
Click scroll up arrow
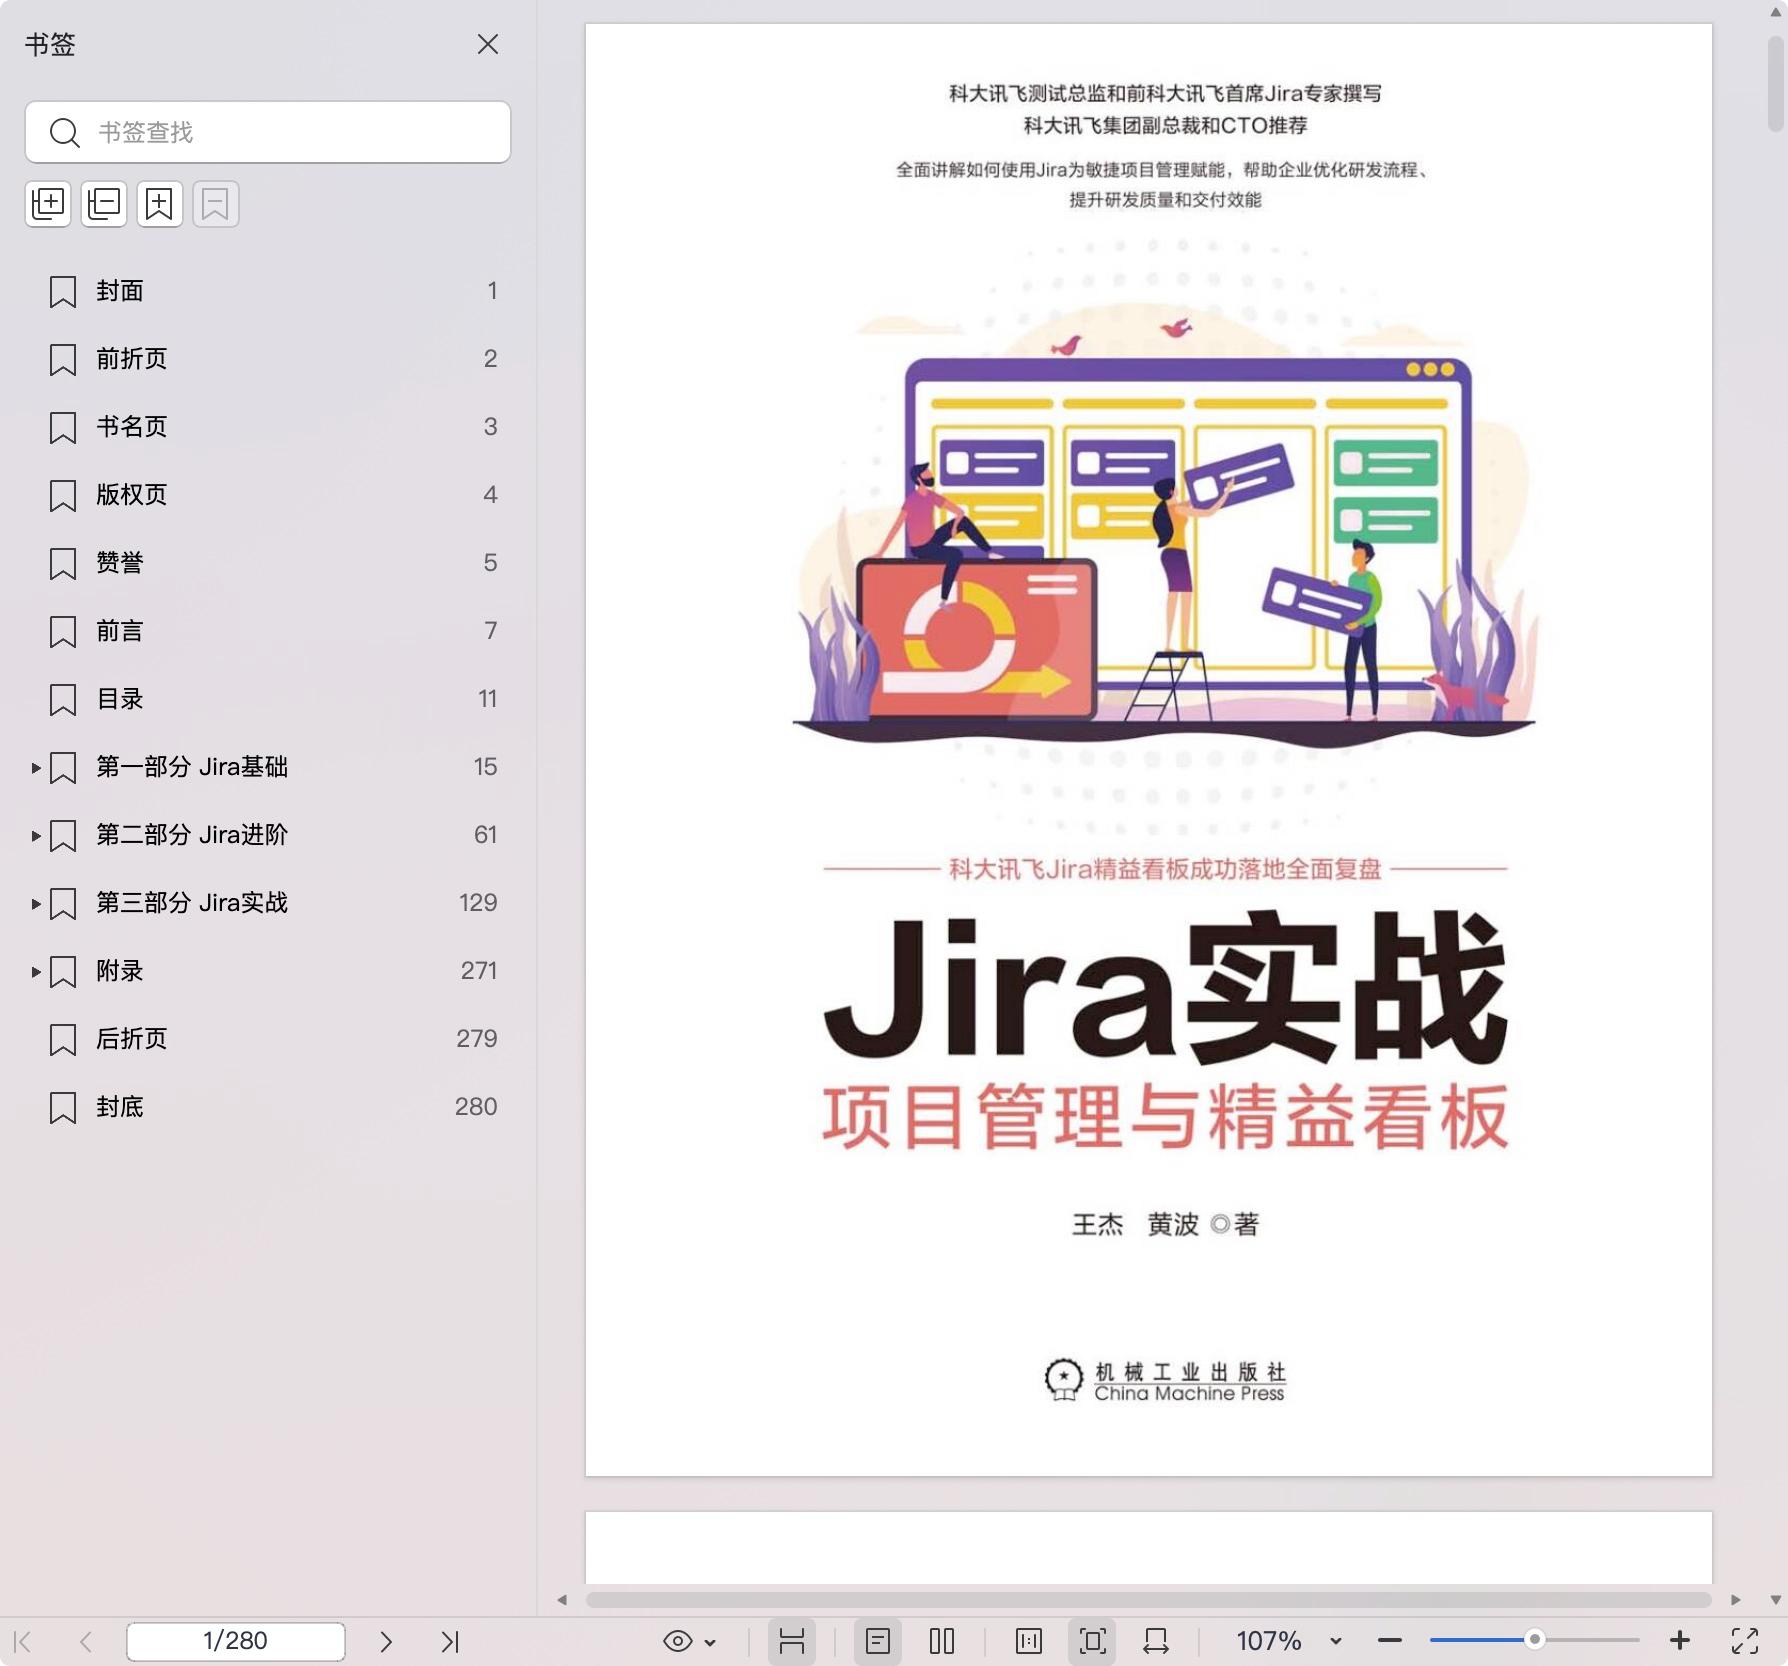click(x=1776, y=12)
